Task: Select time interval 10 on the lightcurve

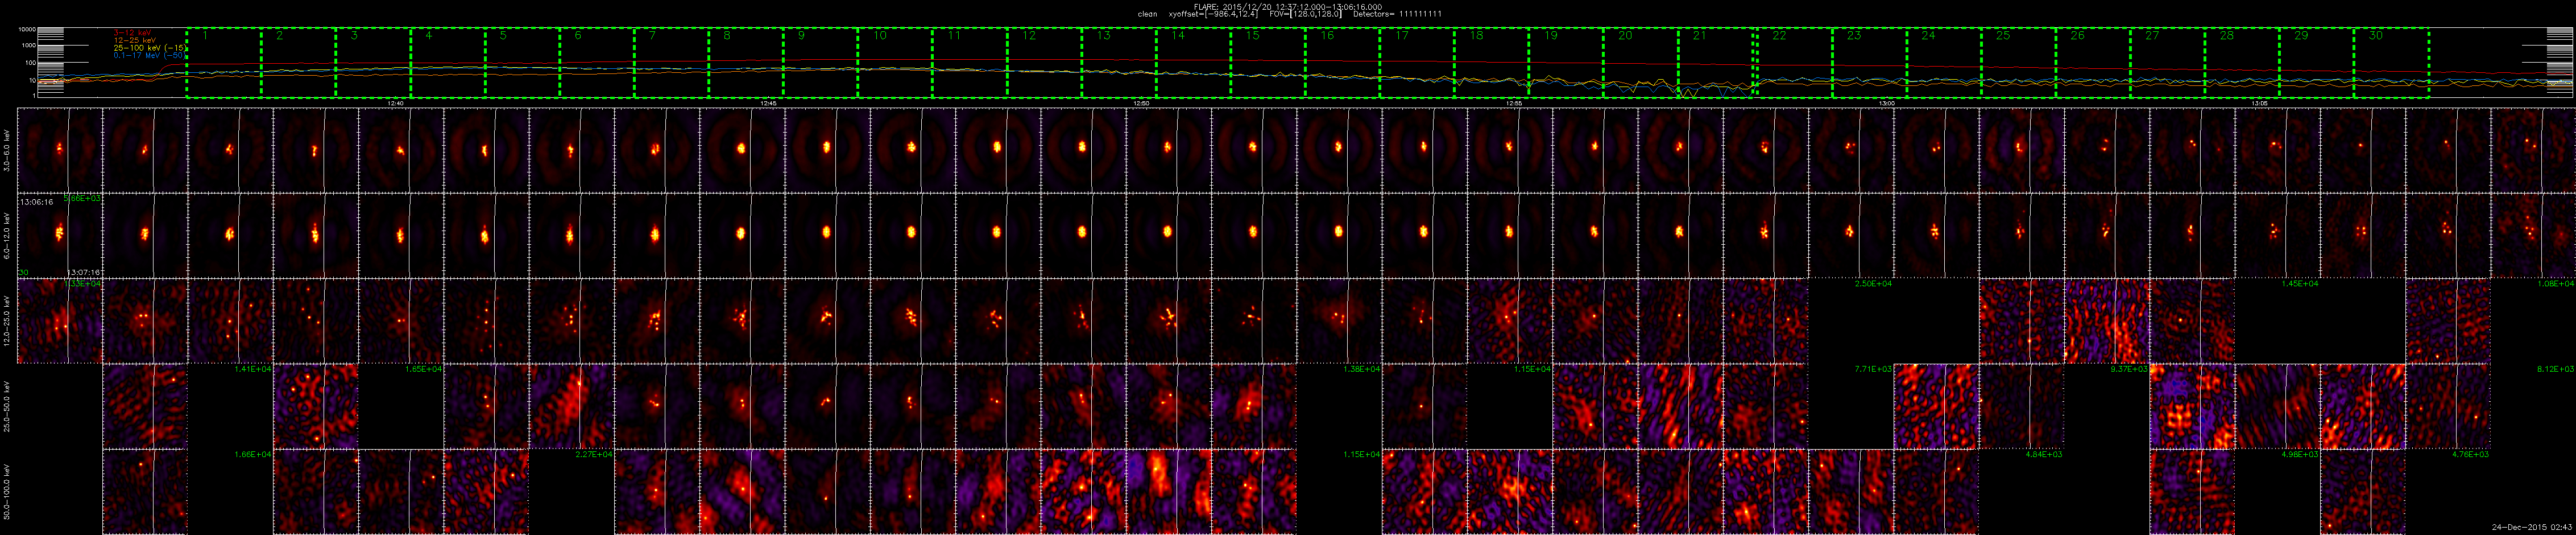Action: 895,62
